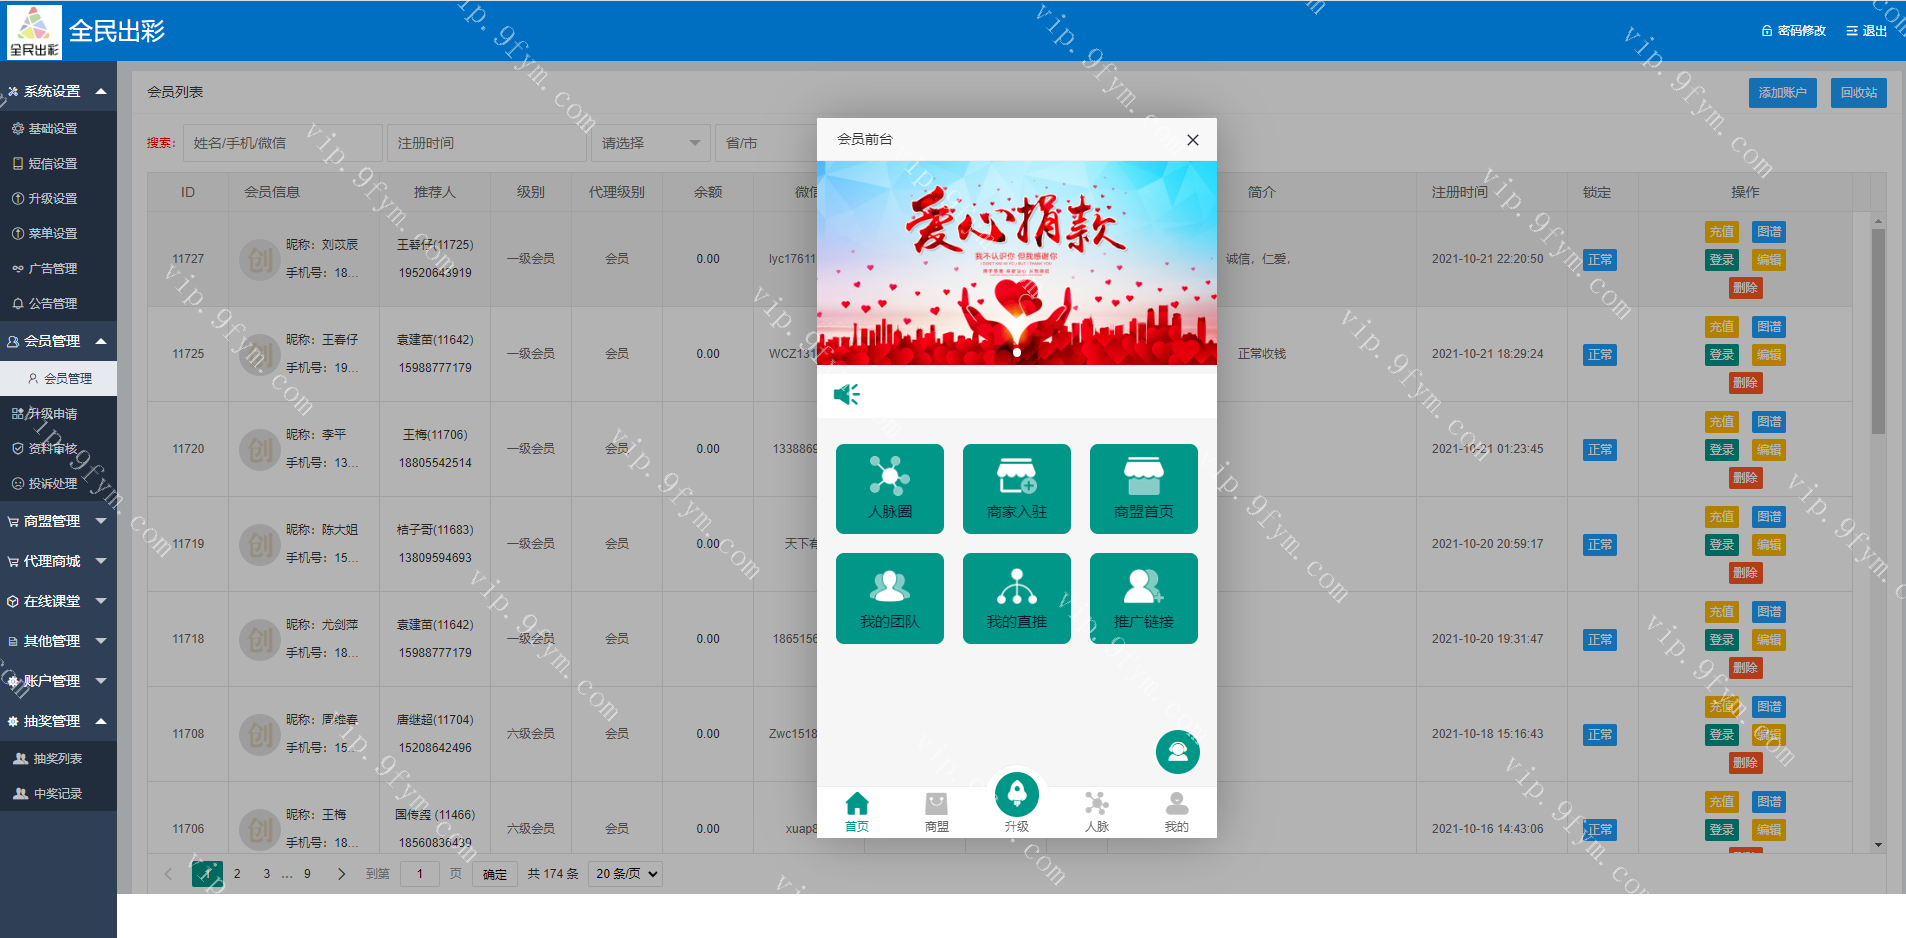The image size is (1906, 938).
Task: Open 抽奖列表 in the sidebar
Action: click(x=58, y=757)
